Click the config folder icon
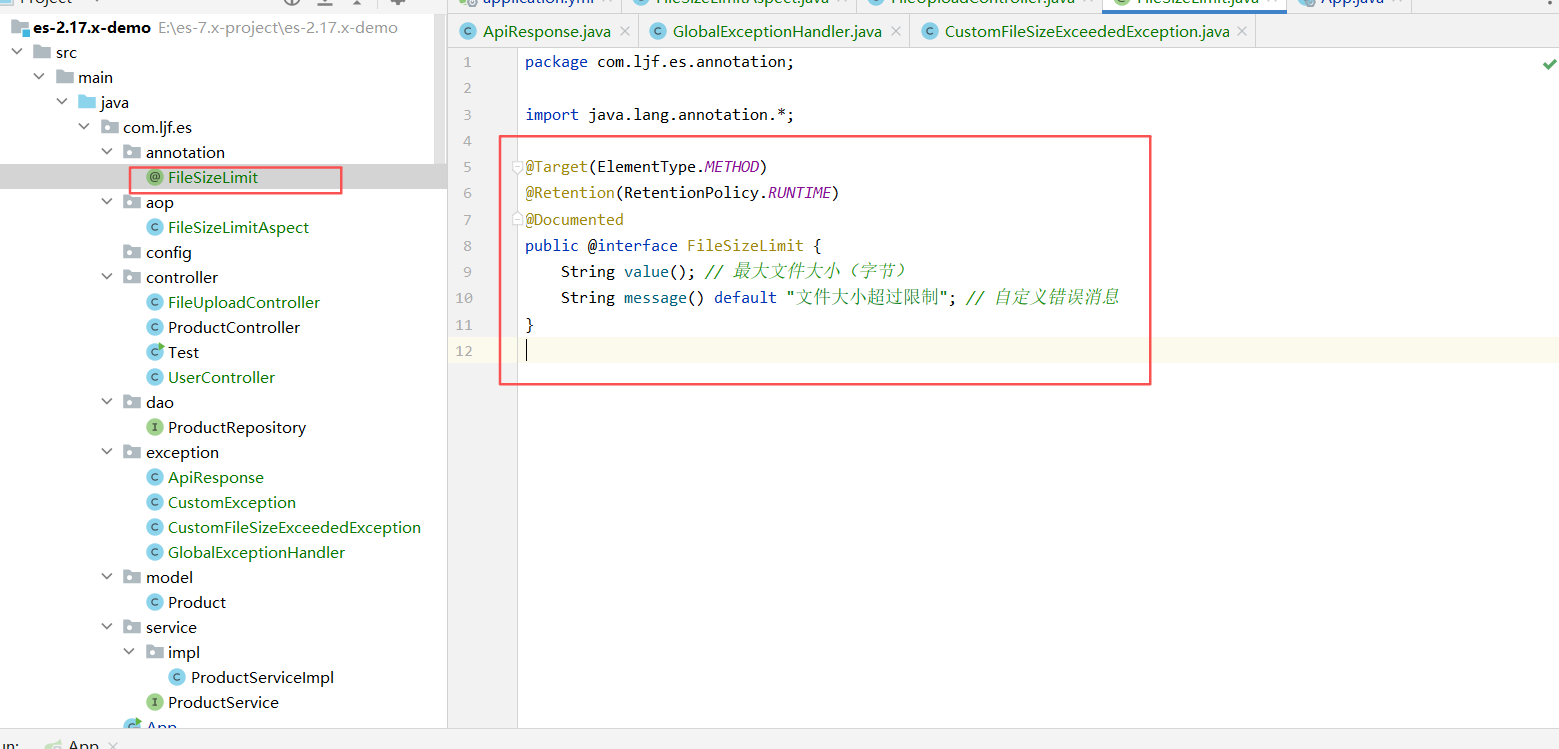 [x=131, y=252]
